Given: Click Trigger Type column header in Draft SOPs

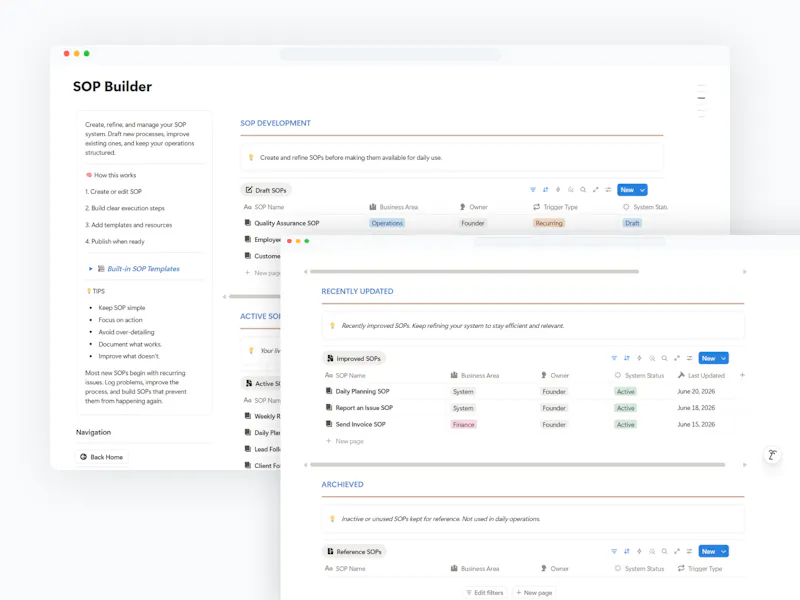Looking at the screenshot, I should (x=556, y=207).
